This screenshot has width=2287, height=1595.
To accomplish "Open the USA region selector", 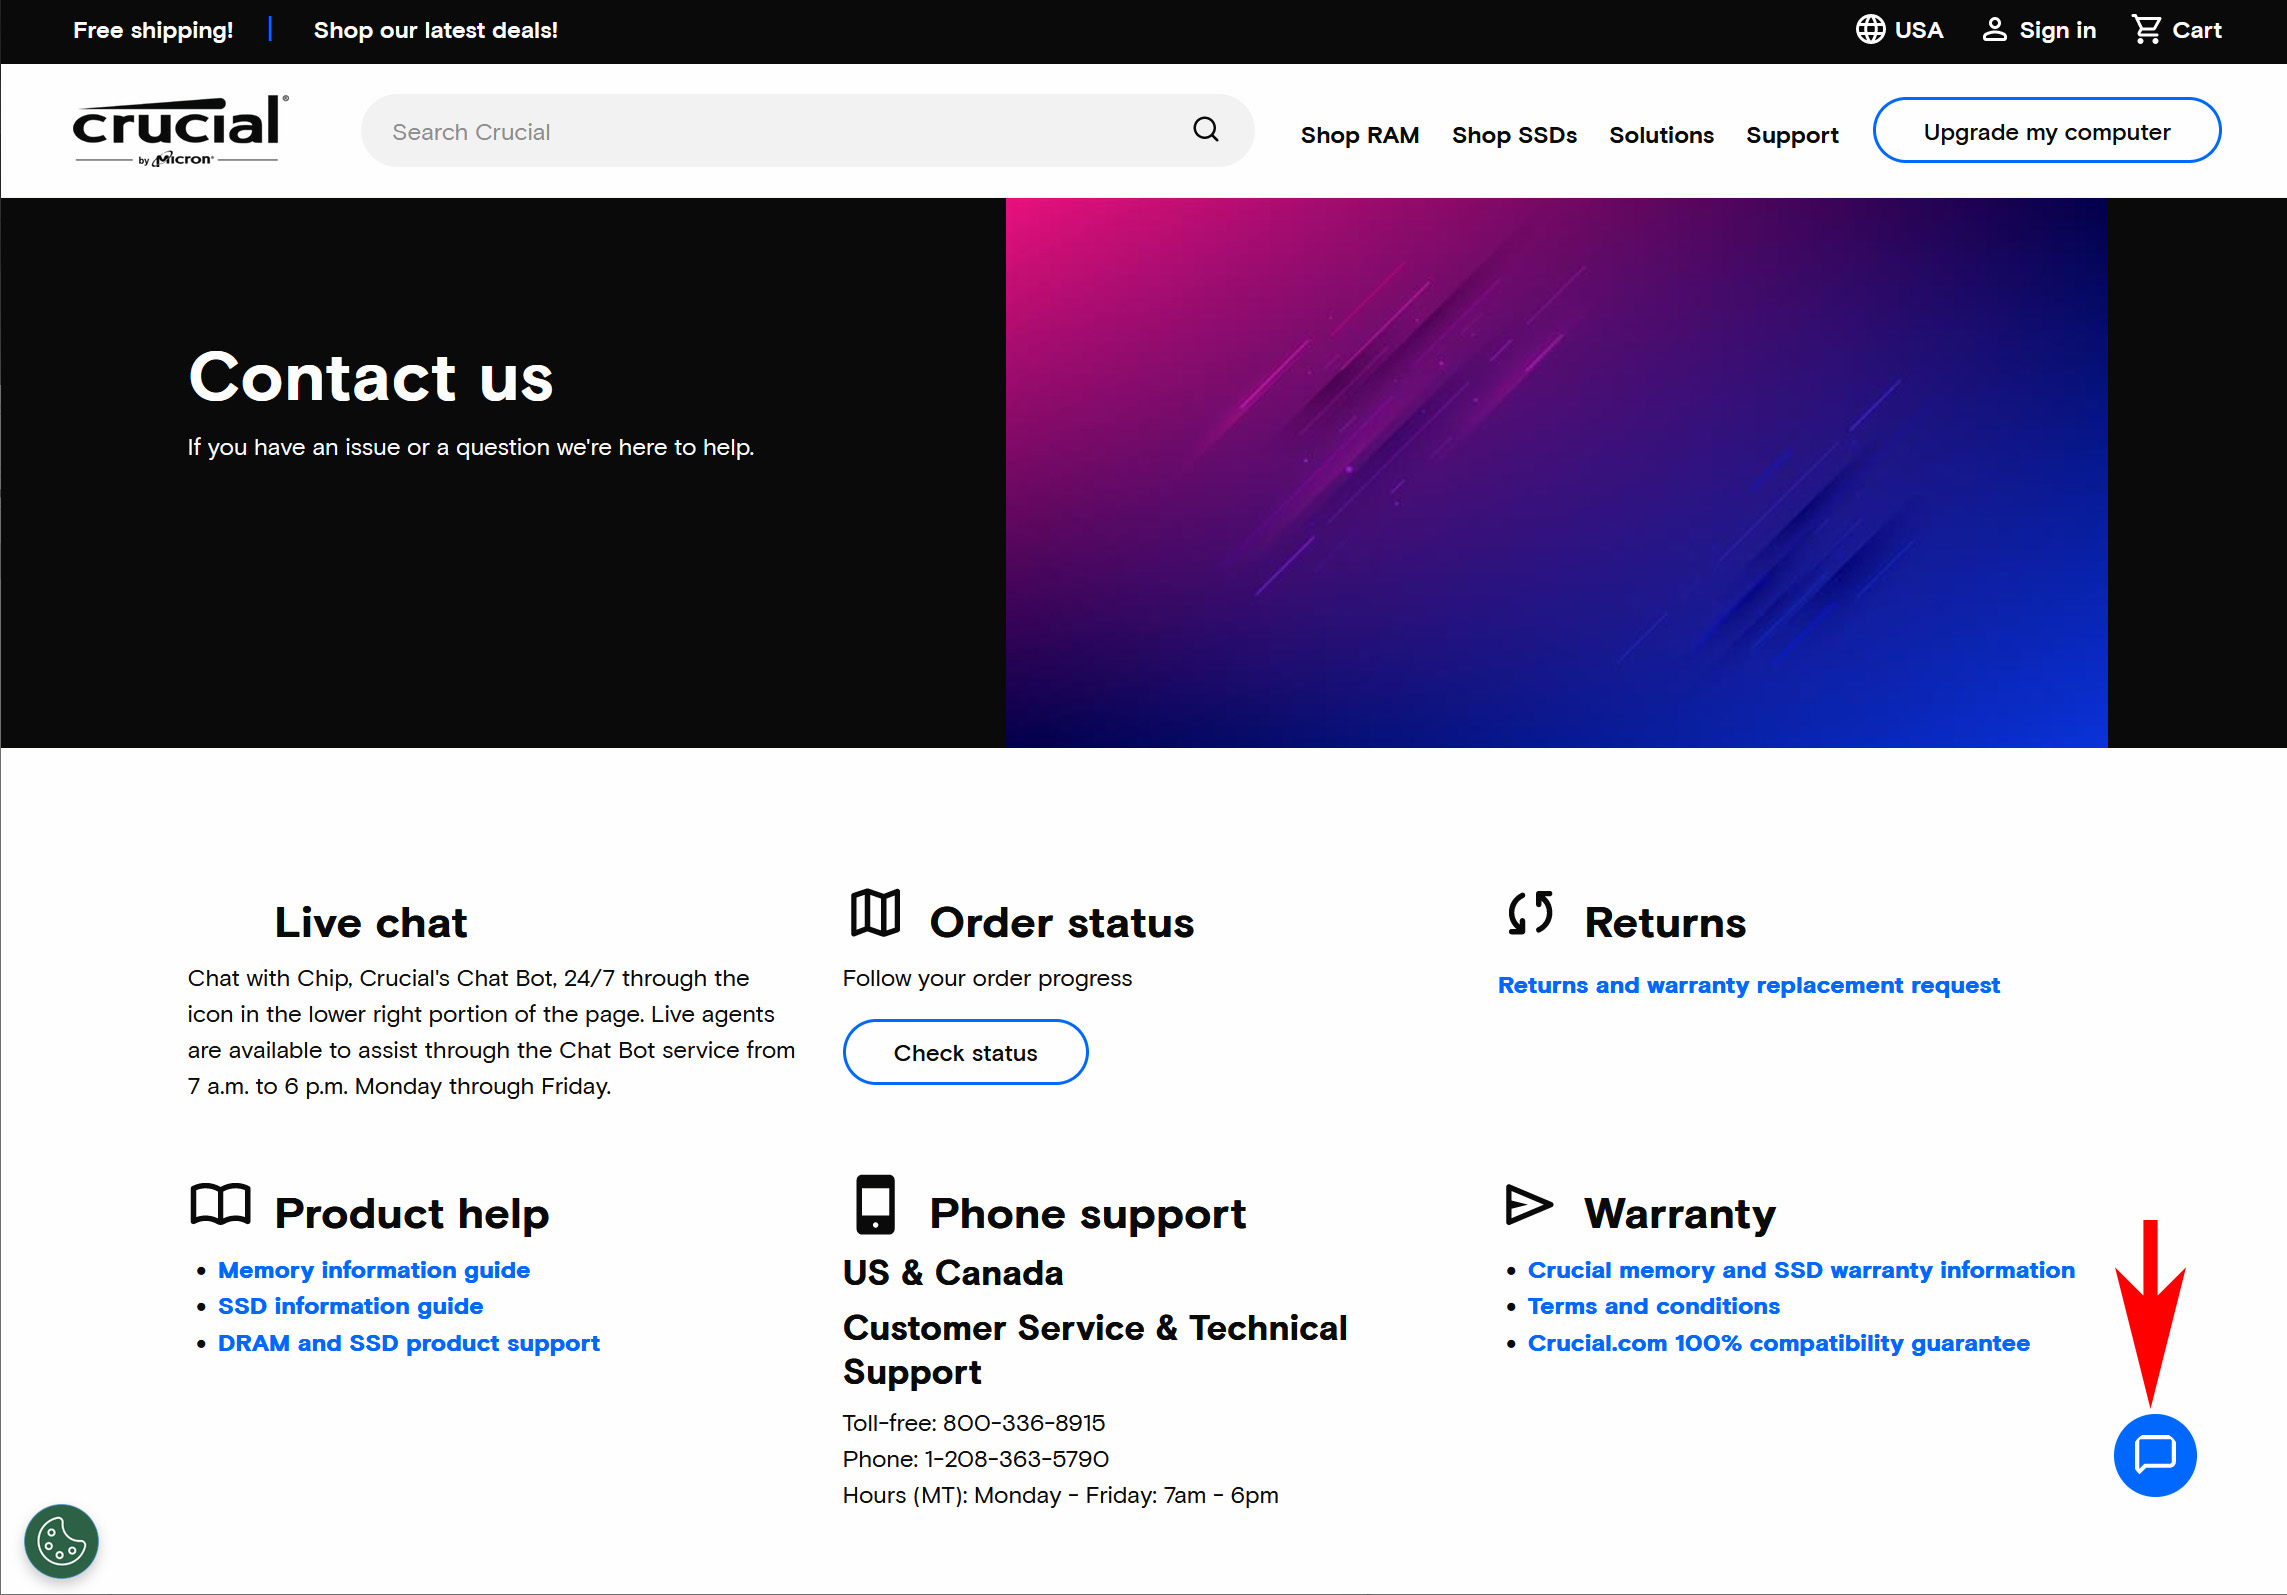I will tap(1918, 30).
